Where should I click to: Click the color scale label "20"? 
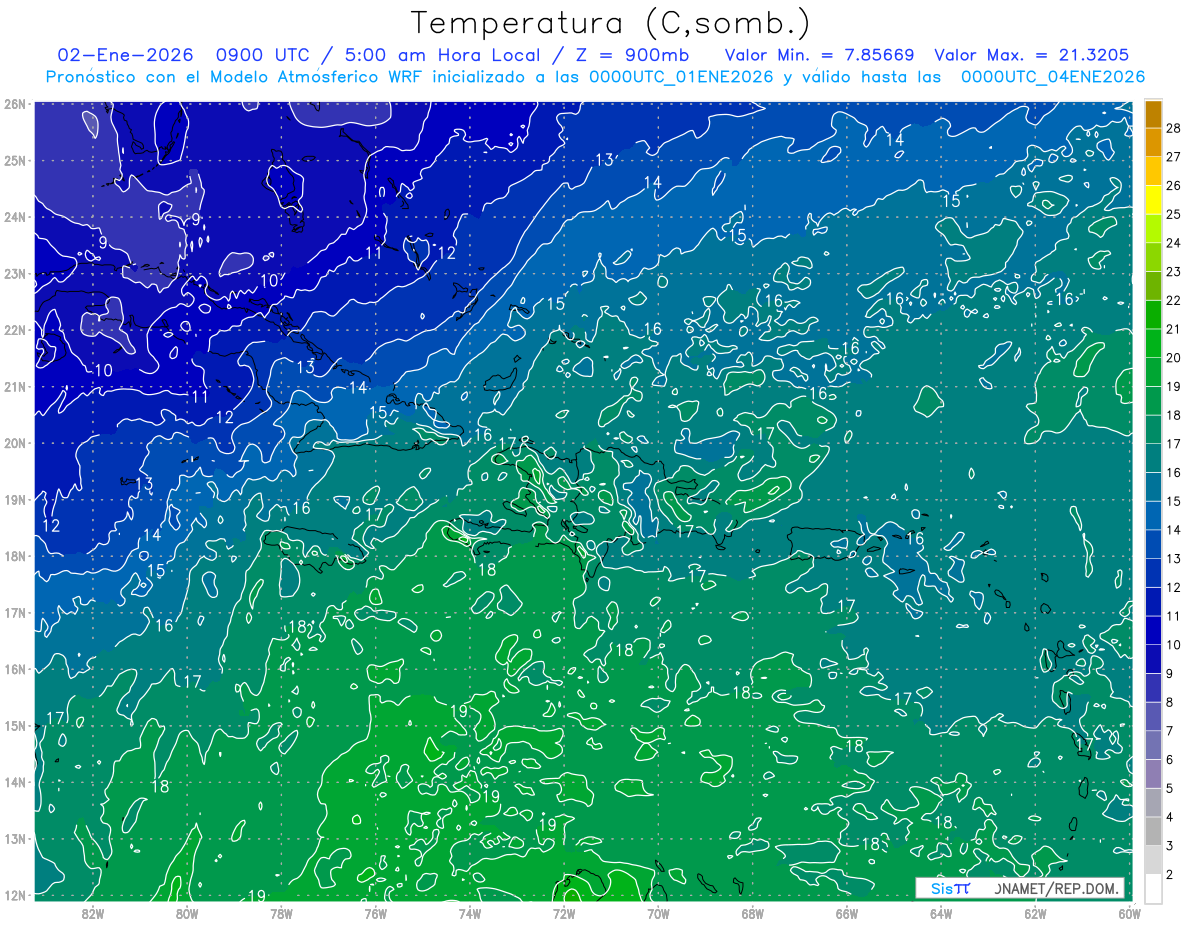point(1173,357)
